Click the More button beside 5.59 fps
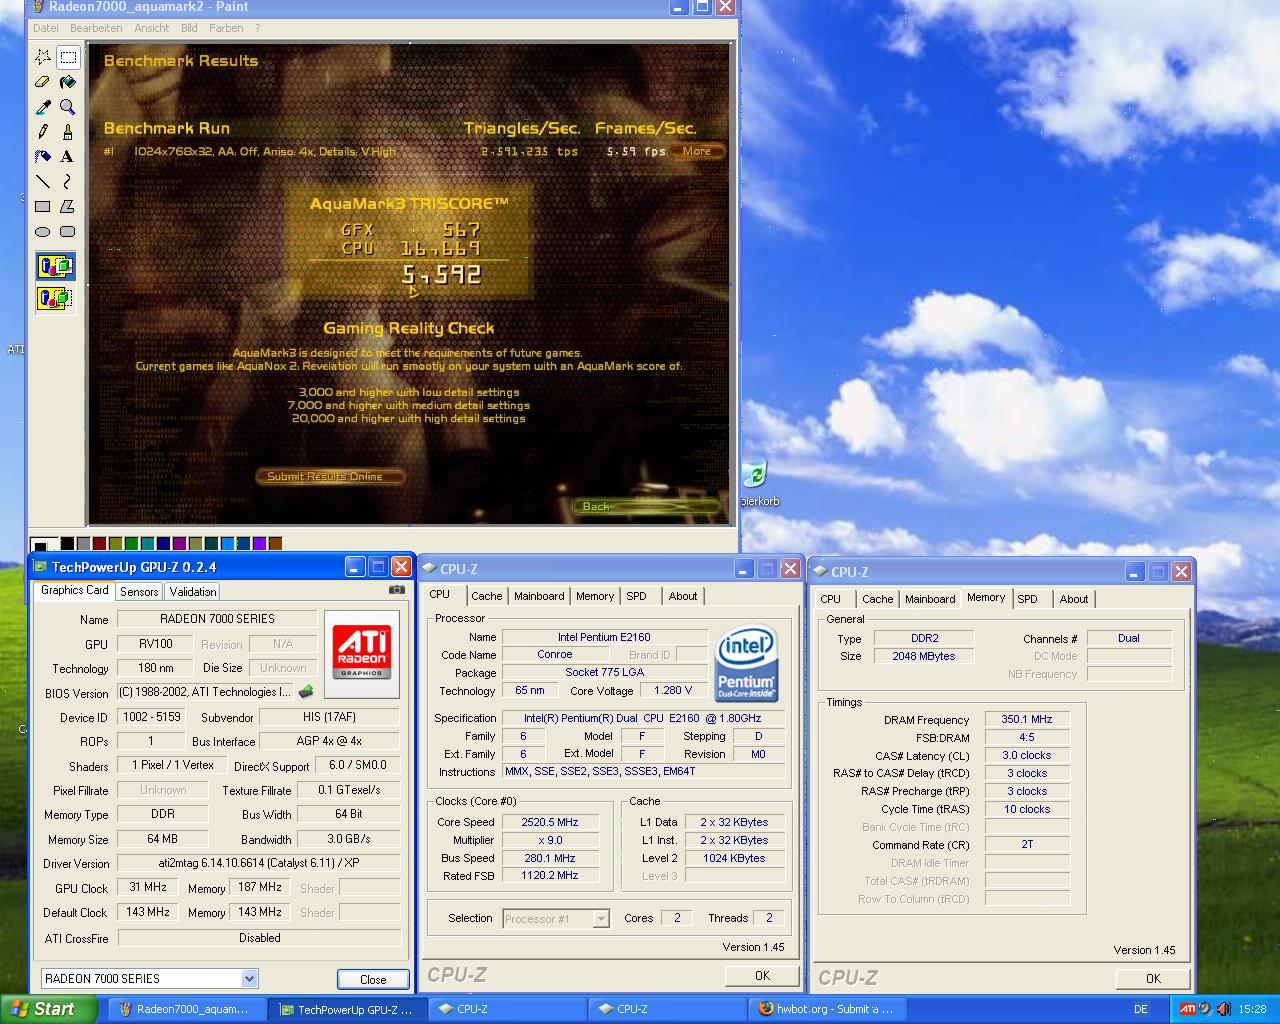Screen dimensions: 1280x1024 697,151
